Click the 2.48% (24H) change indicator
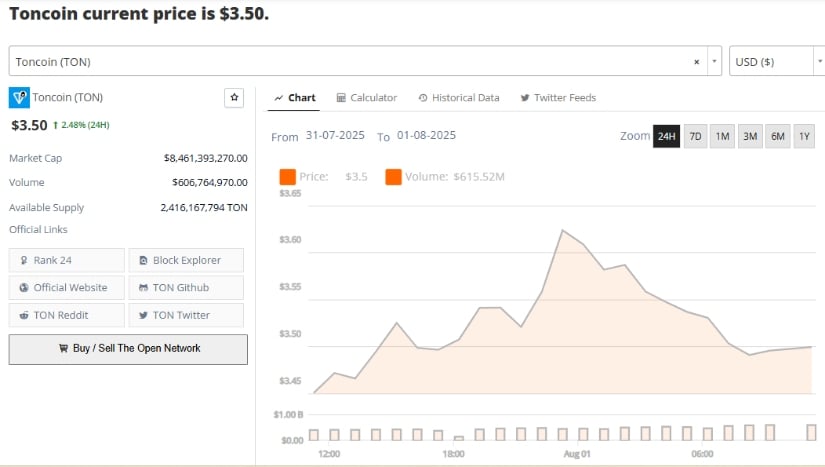This screenshot has width=825, height=467. [x=82, y=125]
